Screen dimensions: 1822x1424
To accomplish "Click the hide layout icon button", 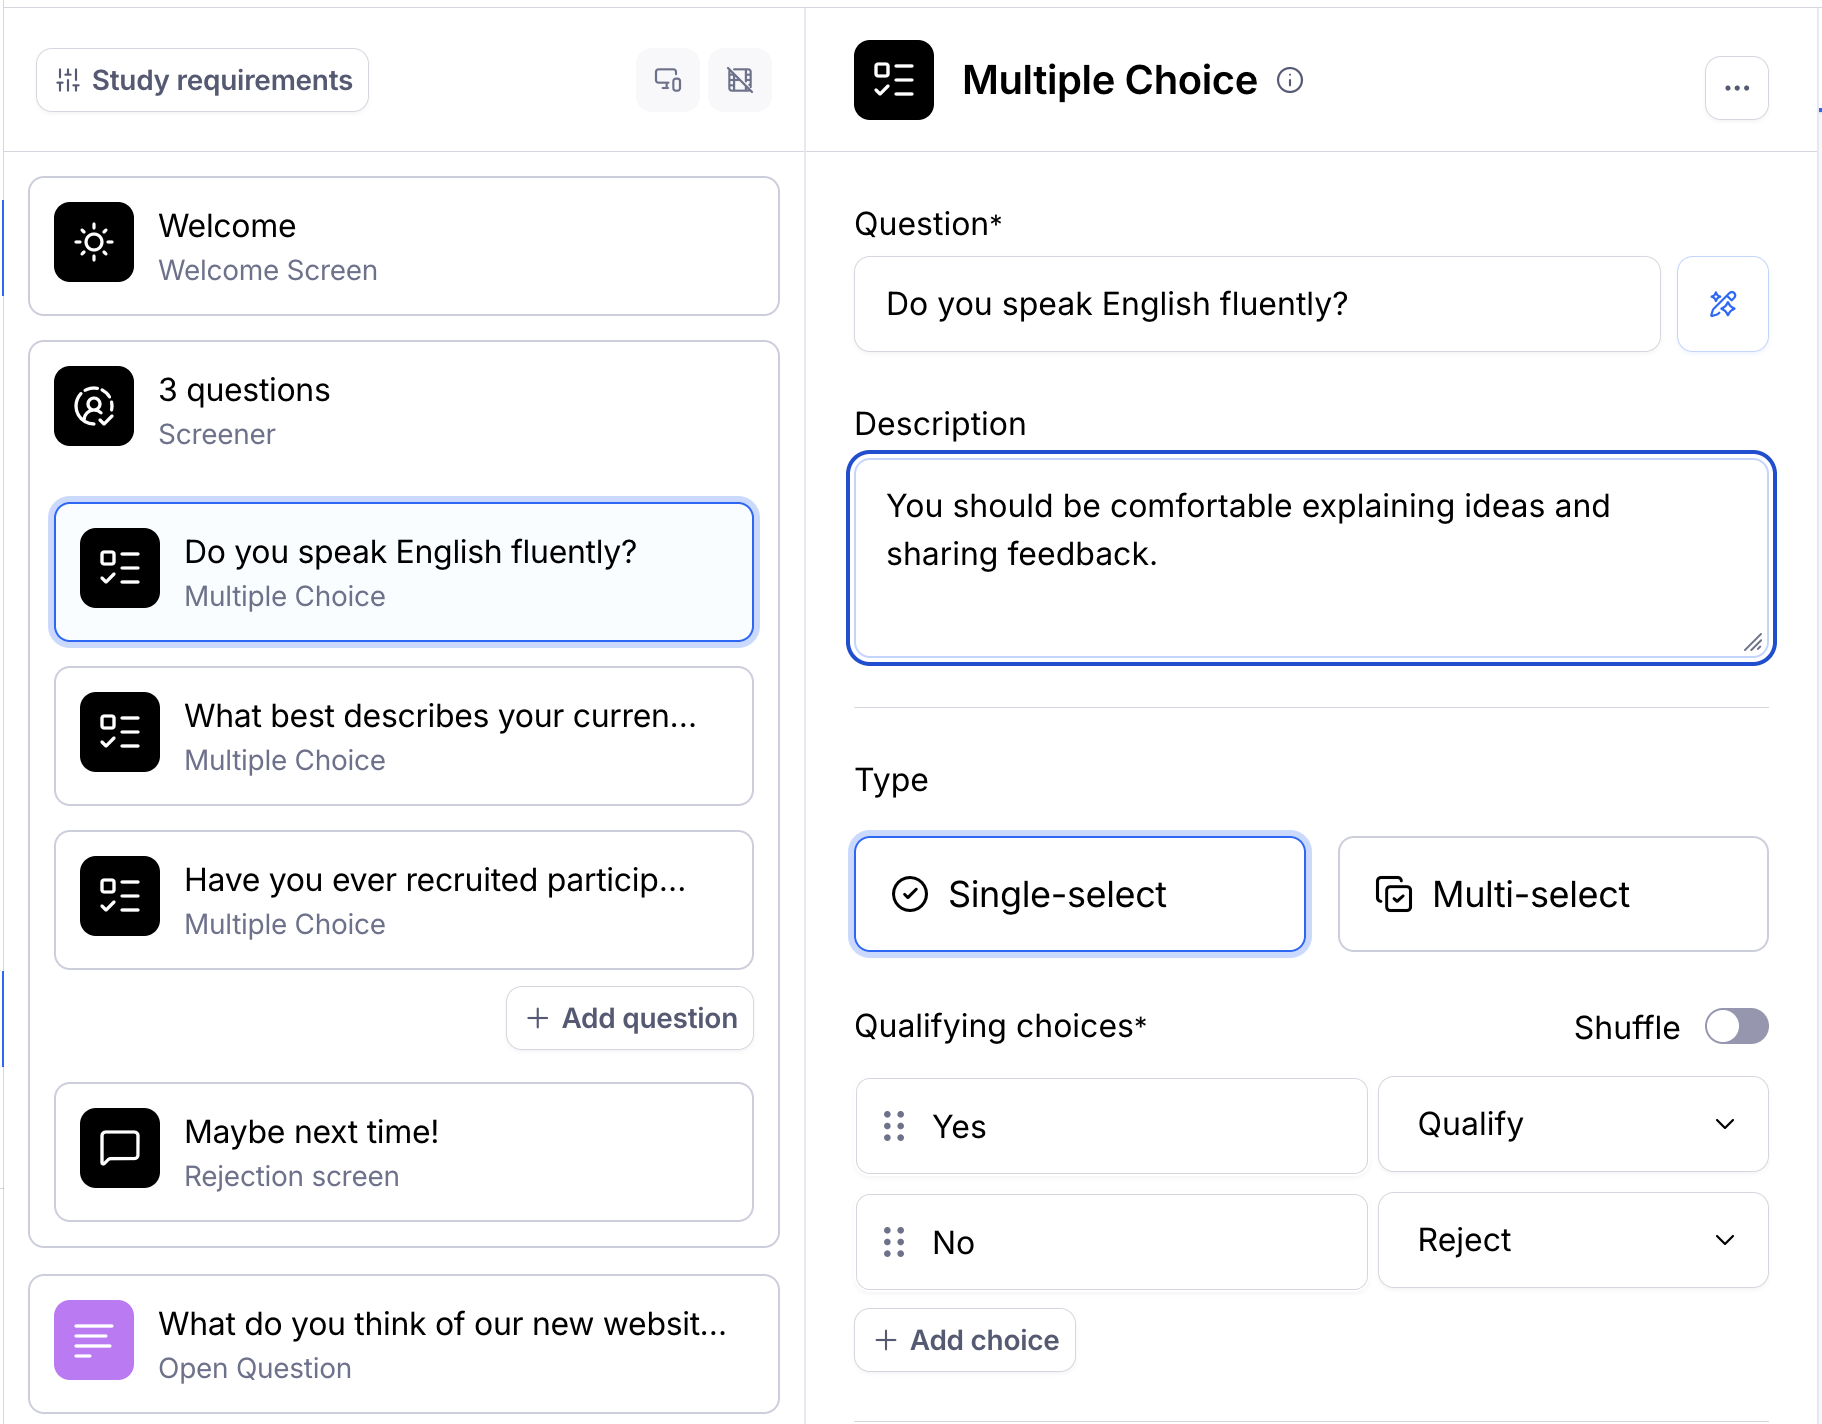I will point(740,80).
